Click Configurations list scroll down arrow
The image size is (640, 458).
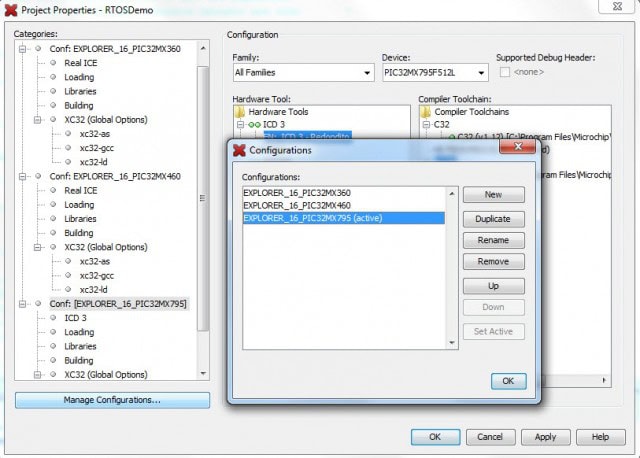point(452,342)
